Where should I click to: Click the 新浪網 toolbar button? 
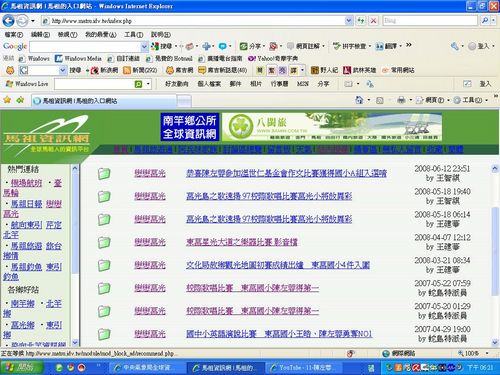(x=105, y=70)
